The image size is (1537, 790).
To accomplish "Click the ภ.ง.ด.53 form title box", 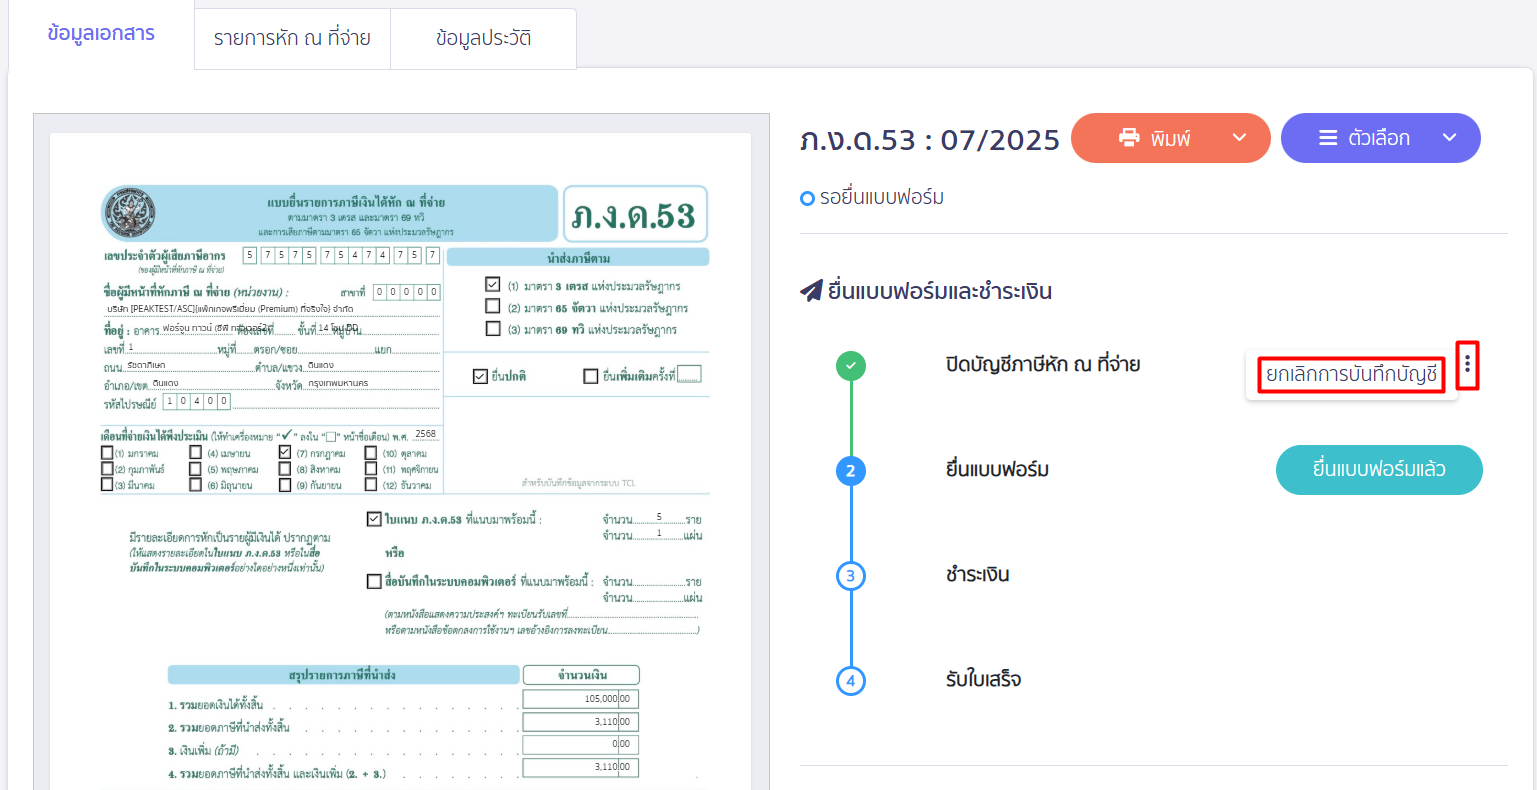I will click(x=635, y=214).
